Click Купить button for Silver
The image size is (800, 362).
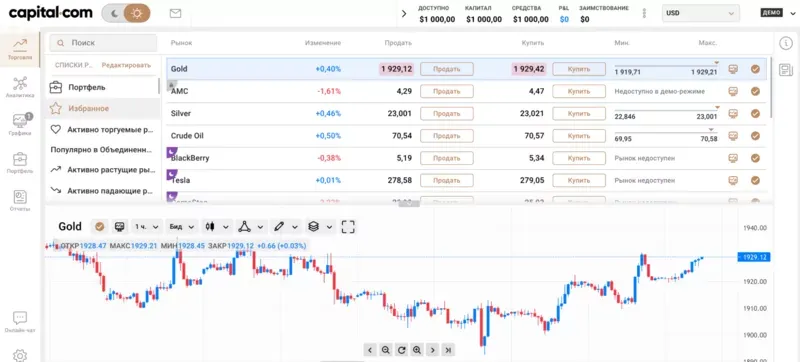(x=579, y=114)
